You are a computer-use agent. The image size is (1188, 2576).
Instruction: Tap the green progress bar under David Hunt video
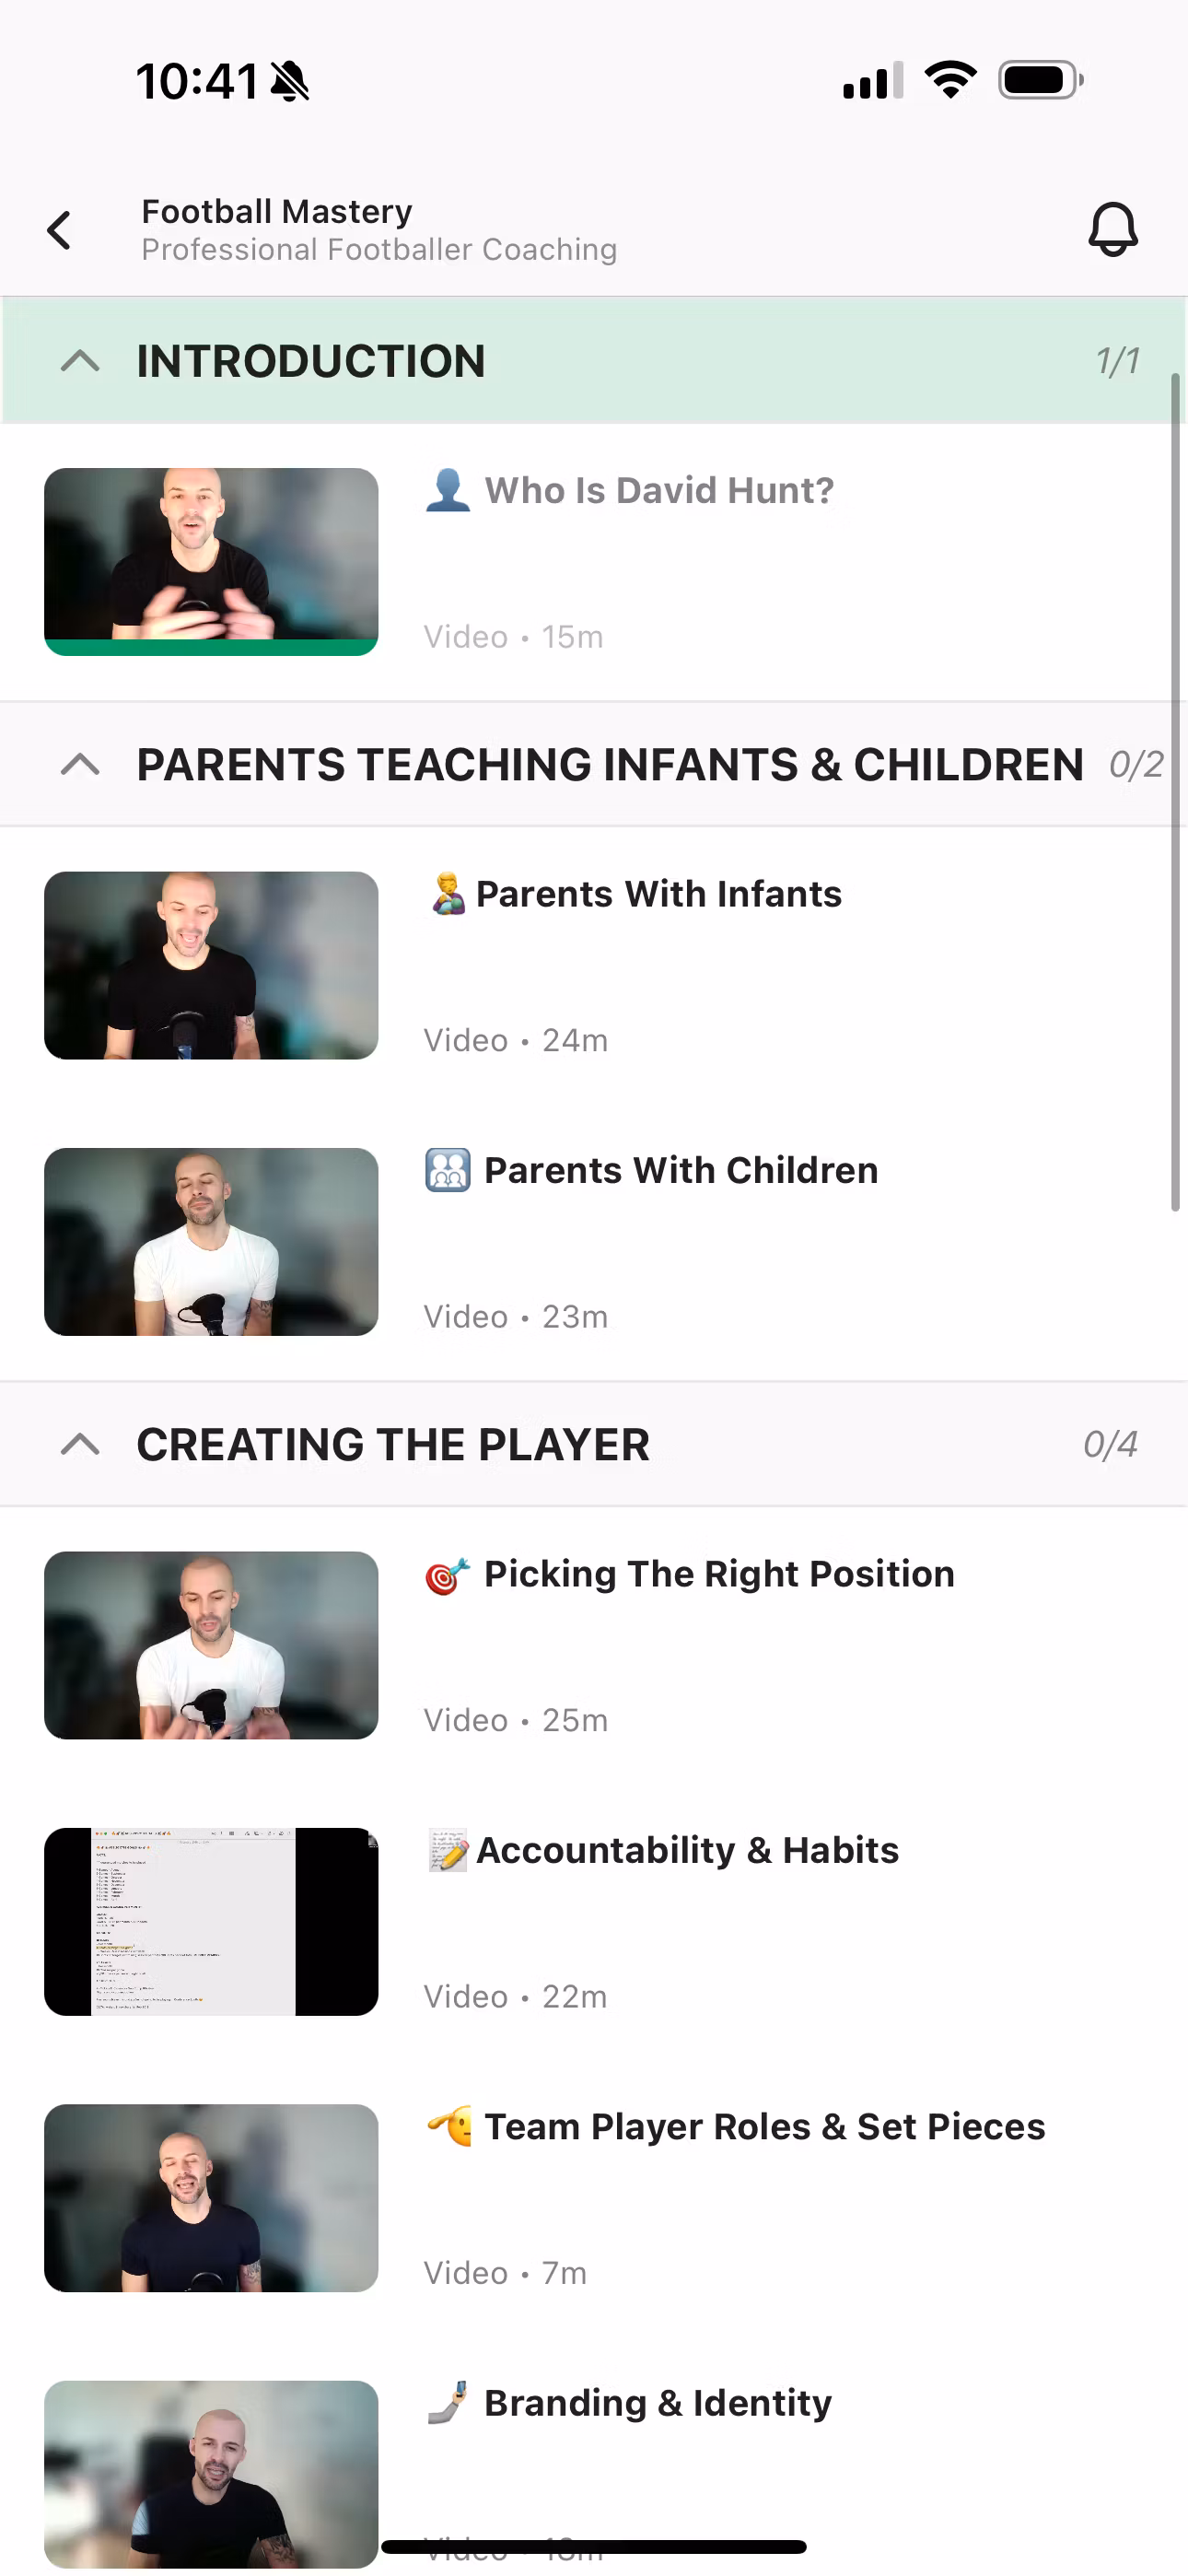point(211,648)
